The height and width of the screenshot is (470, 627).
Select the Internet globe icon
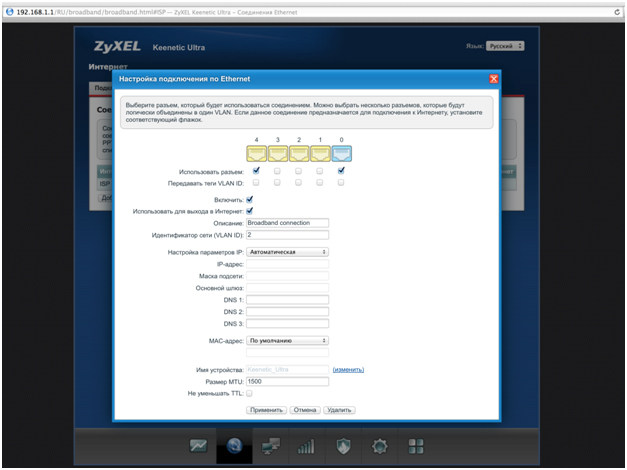coord(234,446)
